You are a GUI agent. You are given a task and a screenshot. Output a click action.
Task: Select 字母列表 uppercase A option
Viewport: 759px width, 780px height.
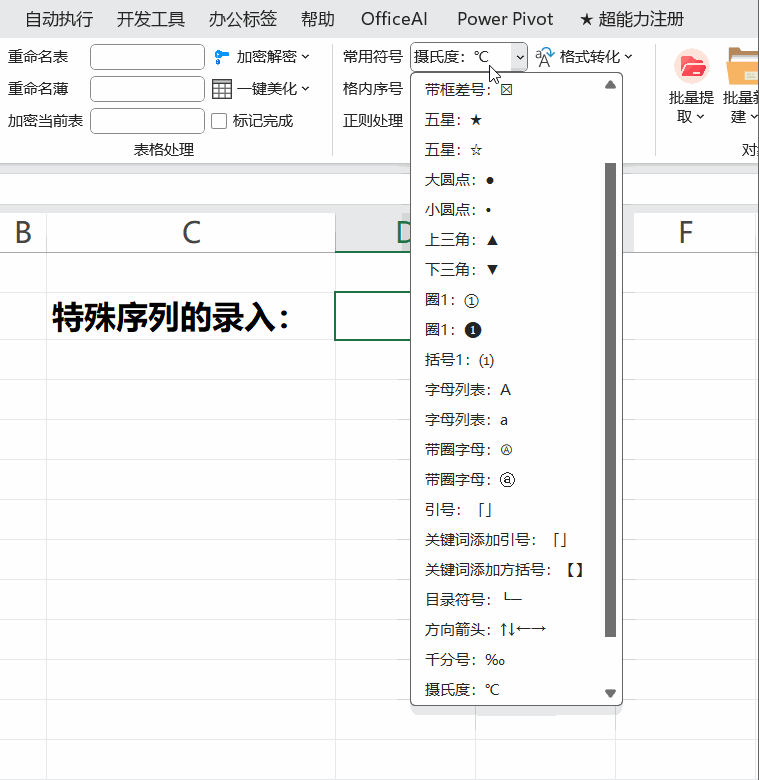click(x=507, y=390)
